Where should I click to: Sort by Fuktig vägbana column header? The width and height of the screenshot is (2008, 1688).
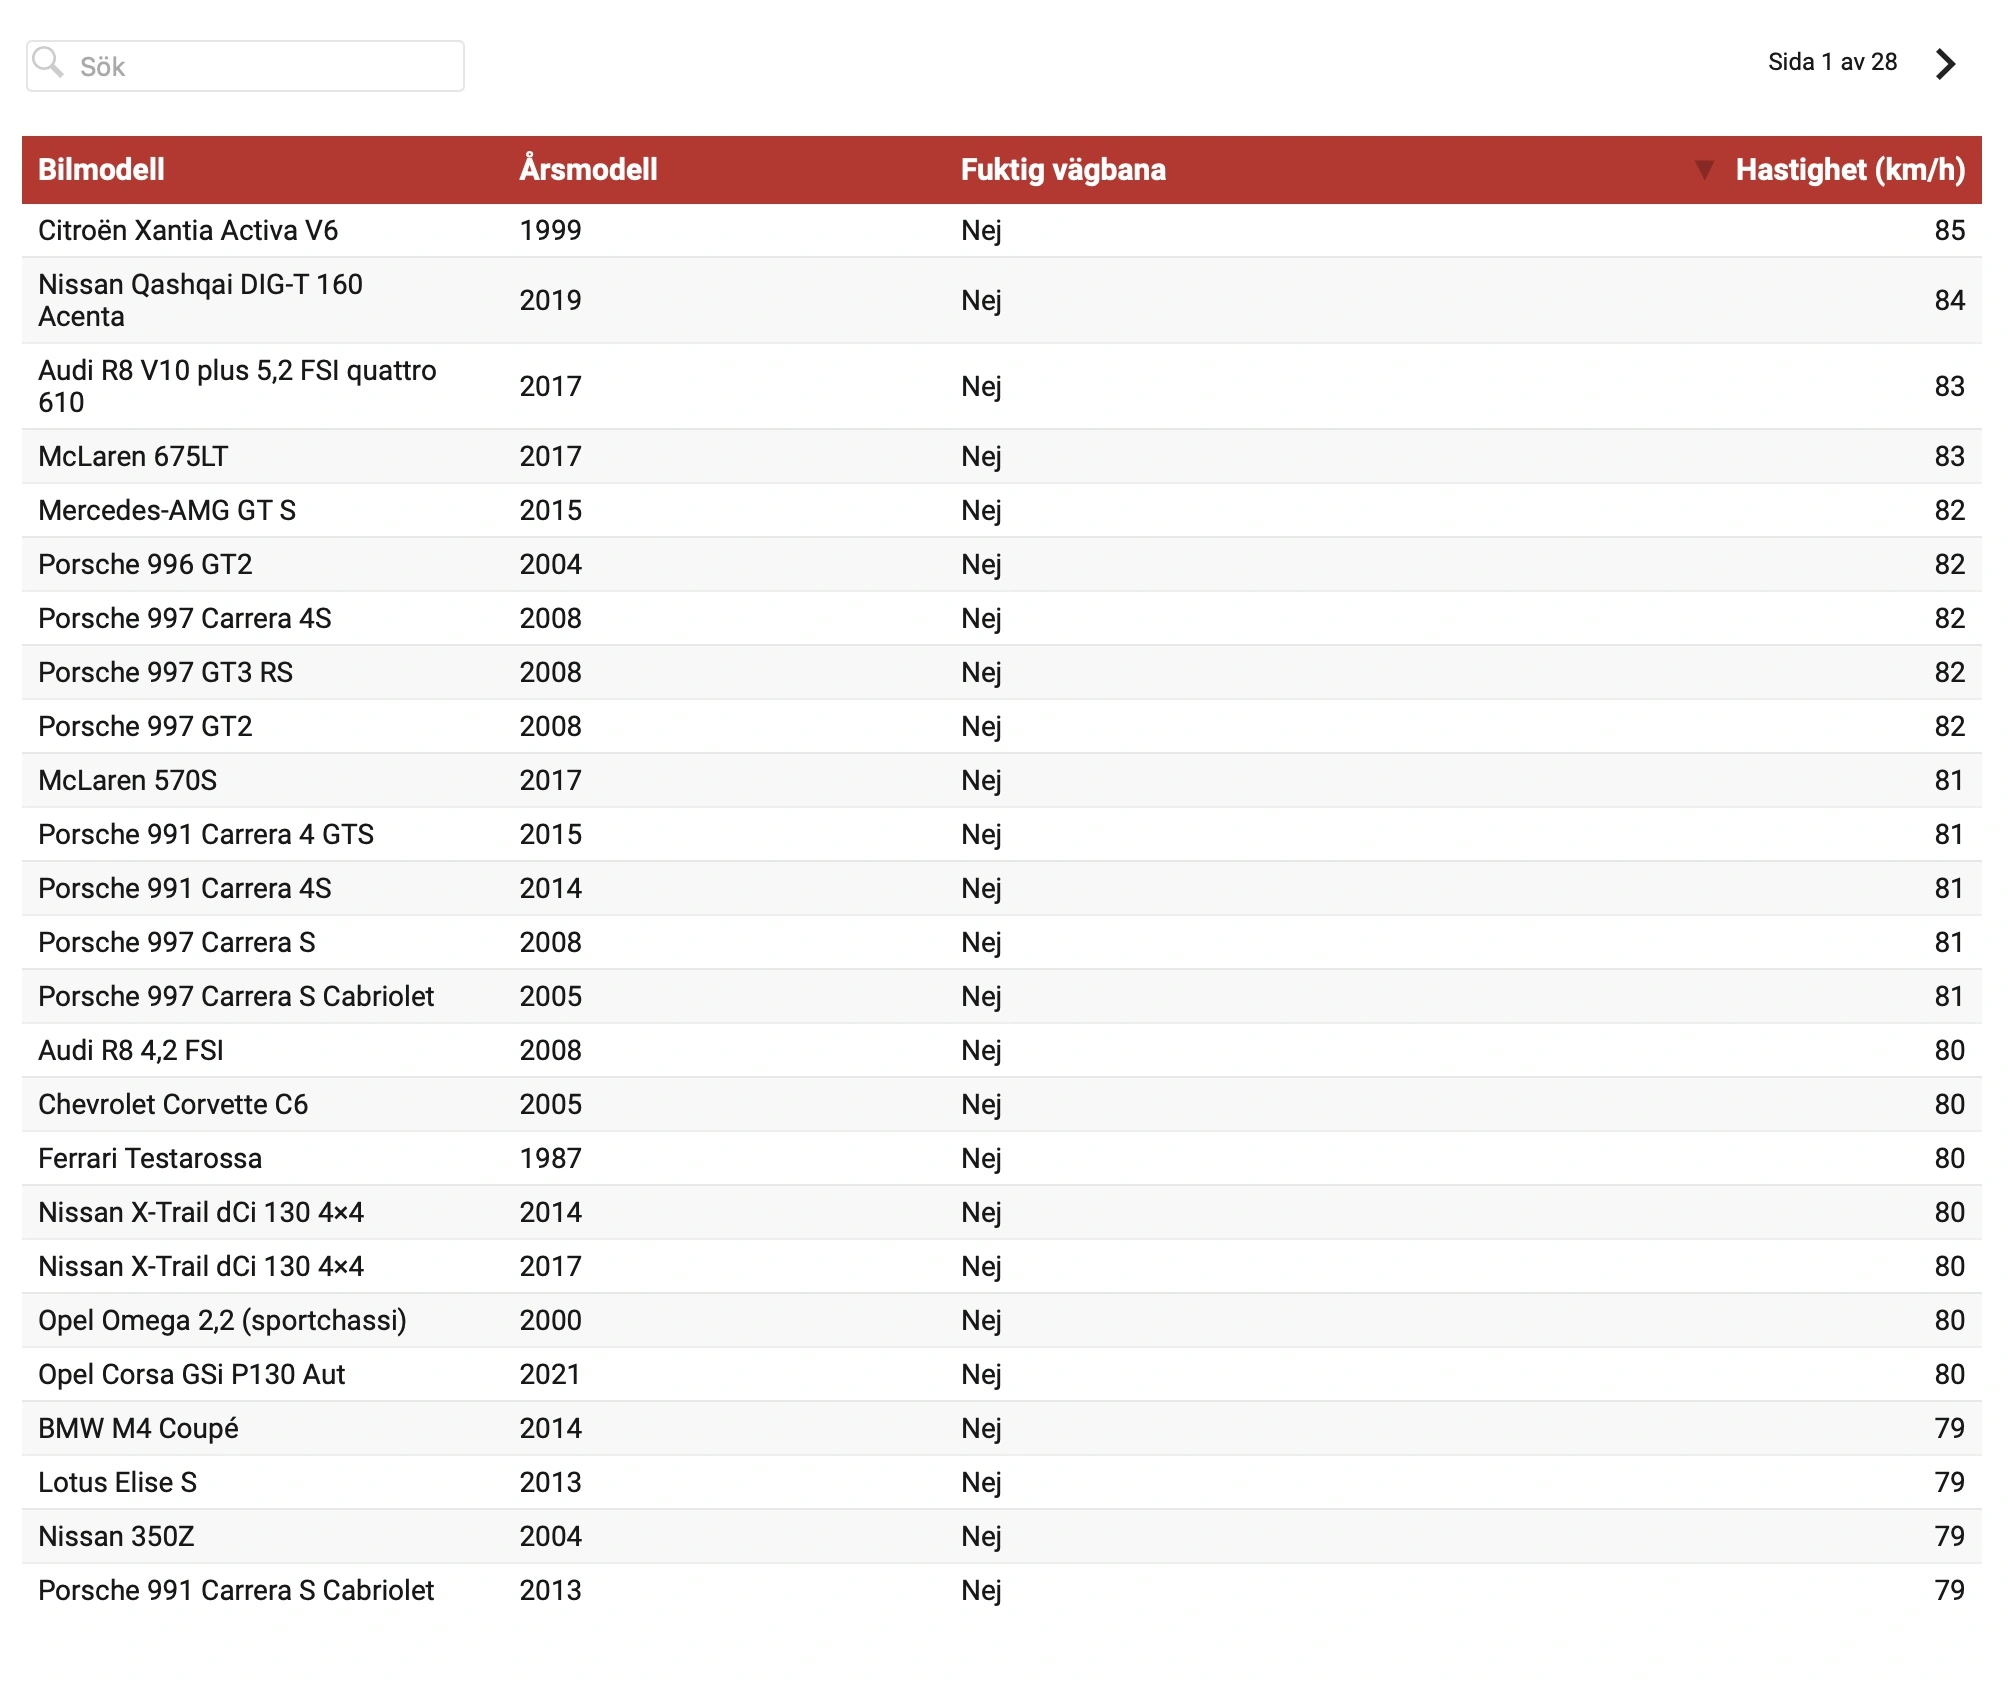(1063, 170)
